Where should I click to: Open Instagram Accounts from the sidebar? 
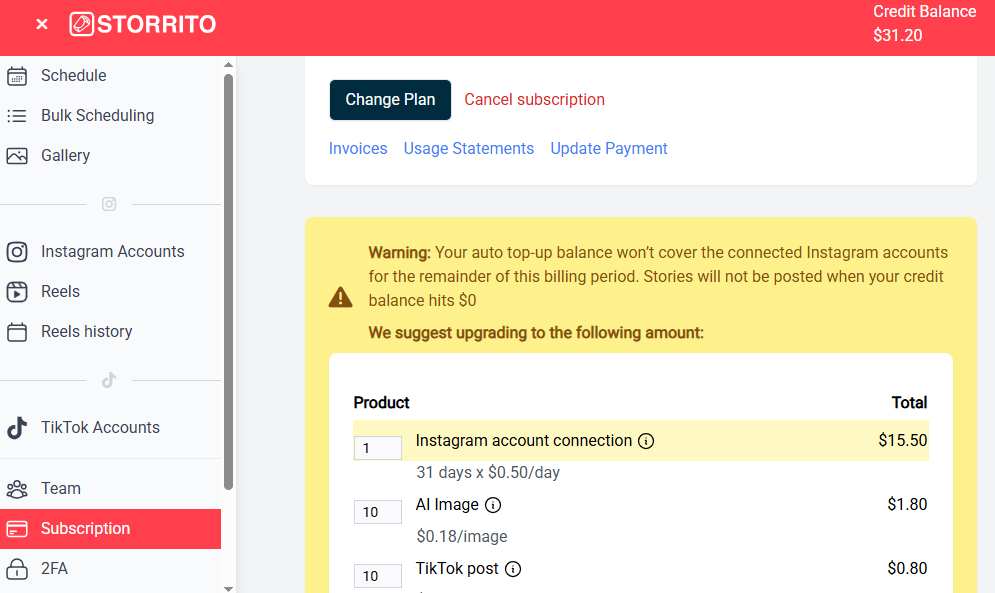tap(111, 251)
